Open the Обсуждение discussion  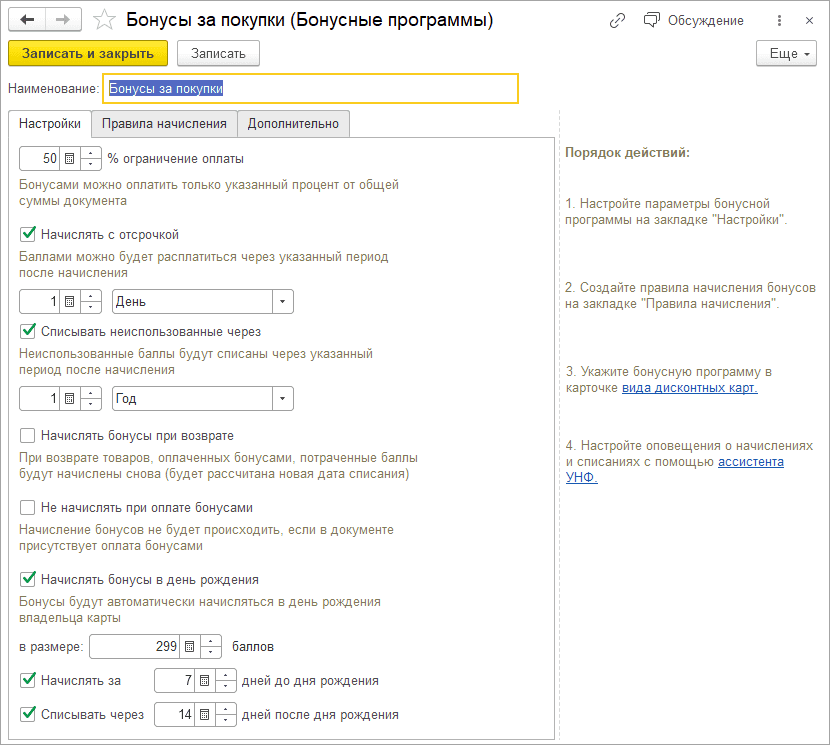(x=693, y=21)
